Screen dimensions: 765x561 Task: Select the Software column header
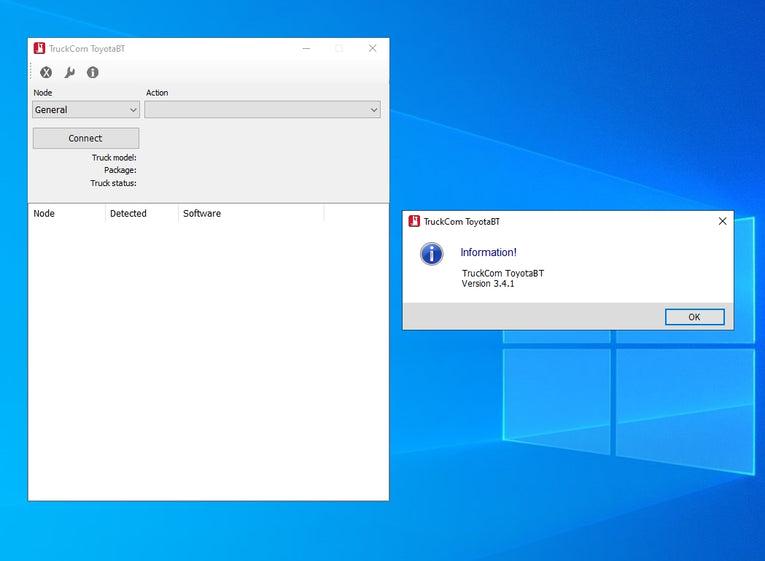(x=250, y=213)
